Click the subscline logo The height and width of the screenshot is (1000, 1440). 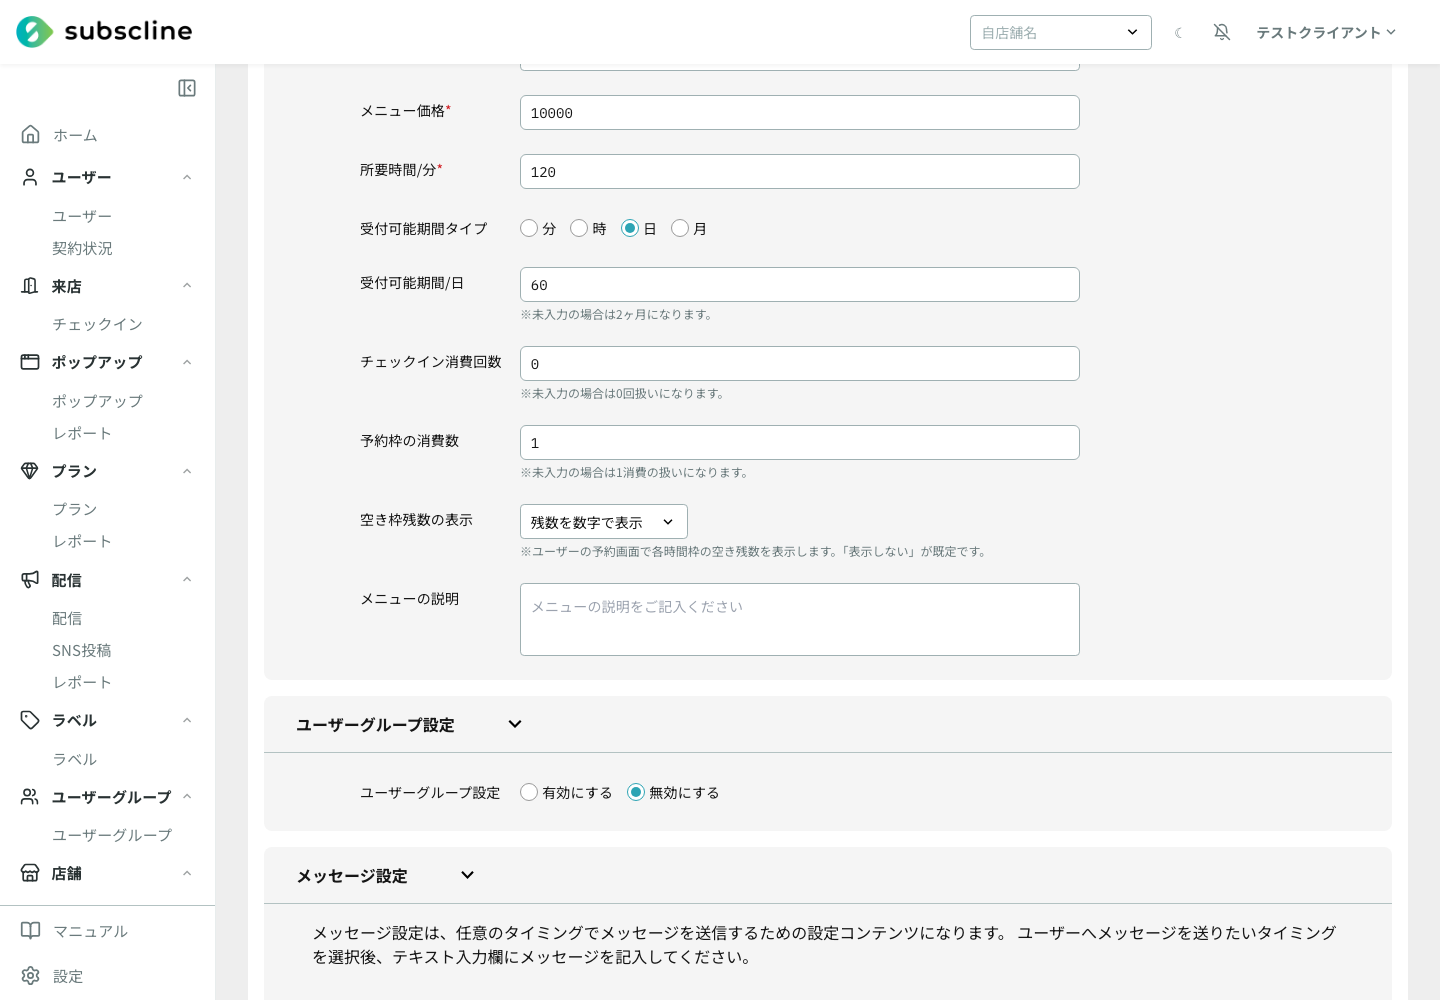click(x=104, y=32)
